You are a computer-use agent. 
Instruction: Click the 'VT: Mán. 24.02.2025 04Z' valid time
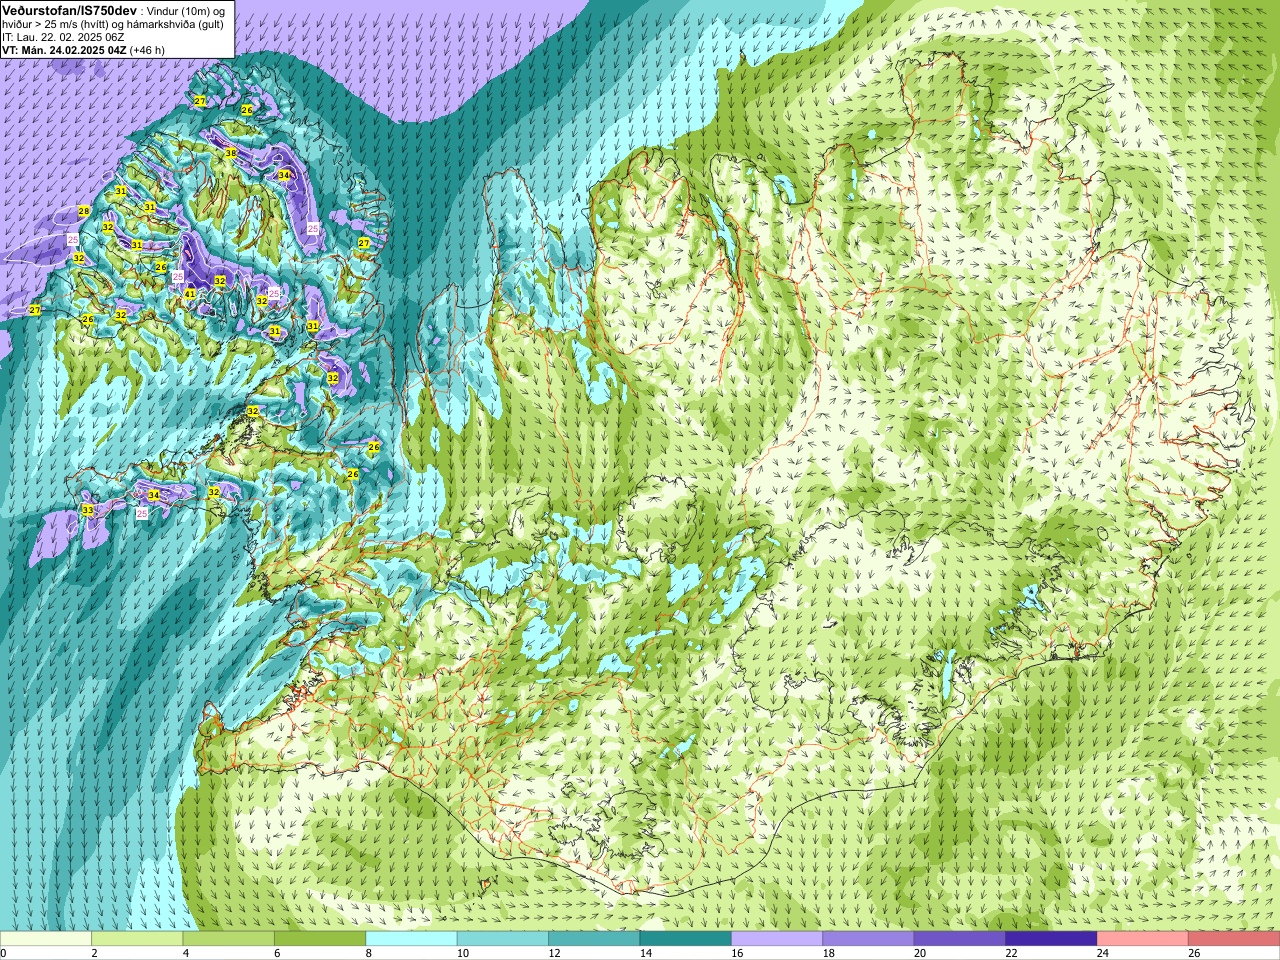pyautogui.click(x=64, y=50)
